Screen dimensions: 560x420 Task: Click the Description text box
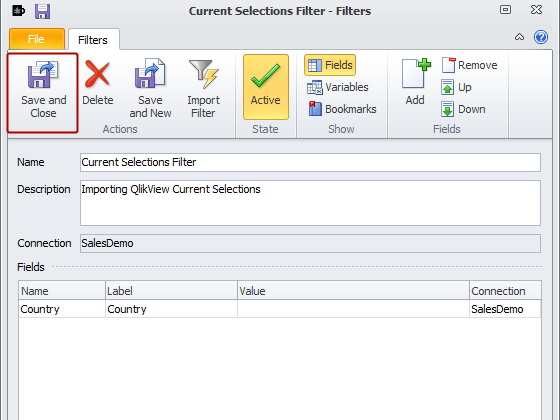[x=310, y=203]
